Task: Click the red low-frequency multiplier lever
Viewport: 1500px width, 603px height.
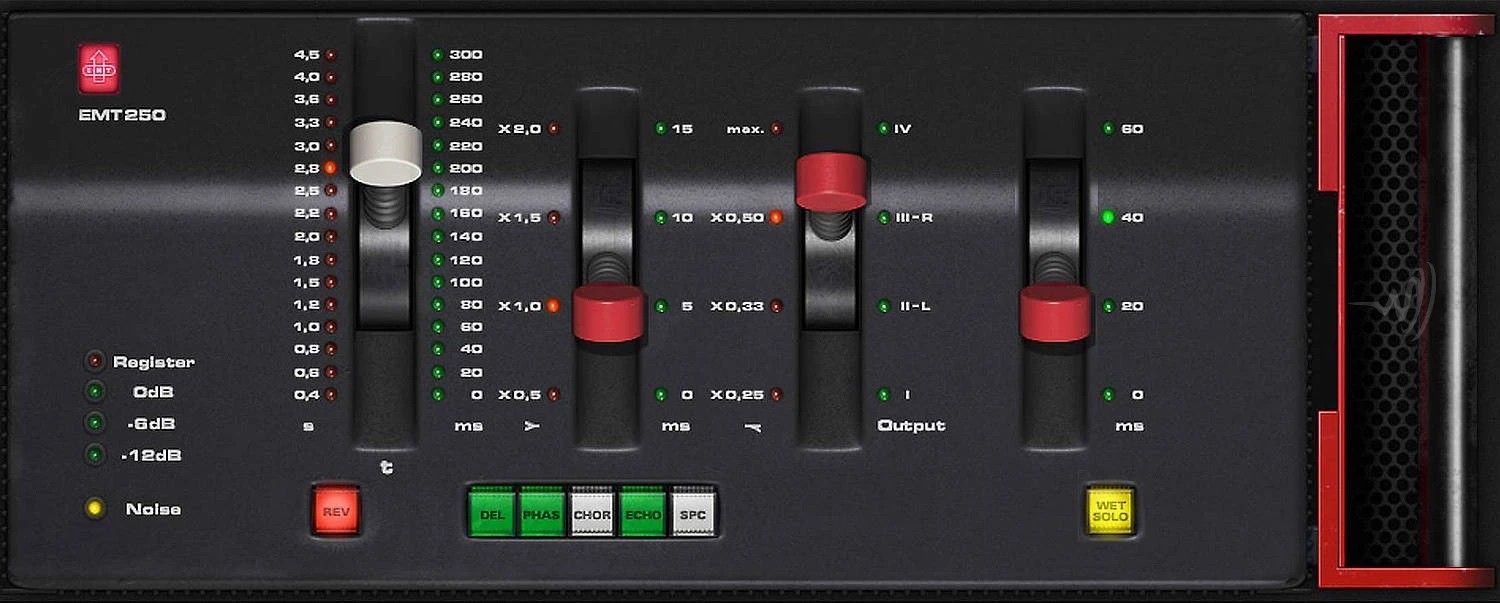Action: tap(608, 312)
